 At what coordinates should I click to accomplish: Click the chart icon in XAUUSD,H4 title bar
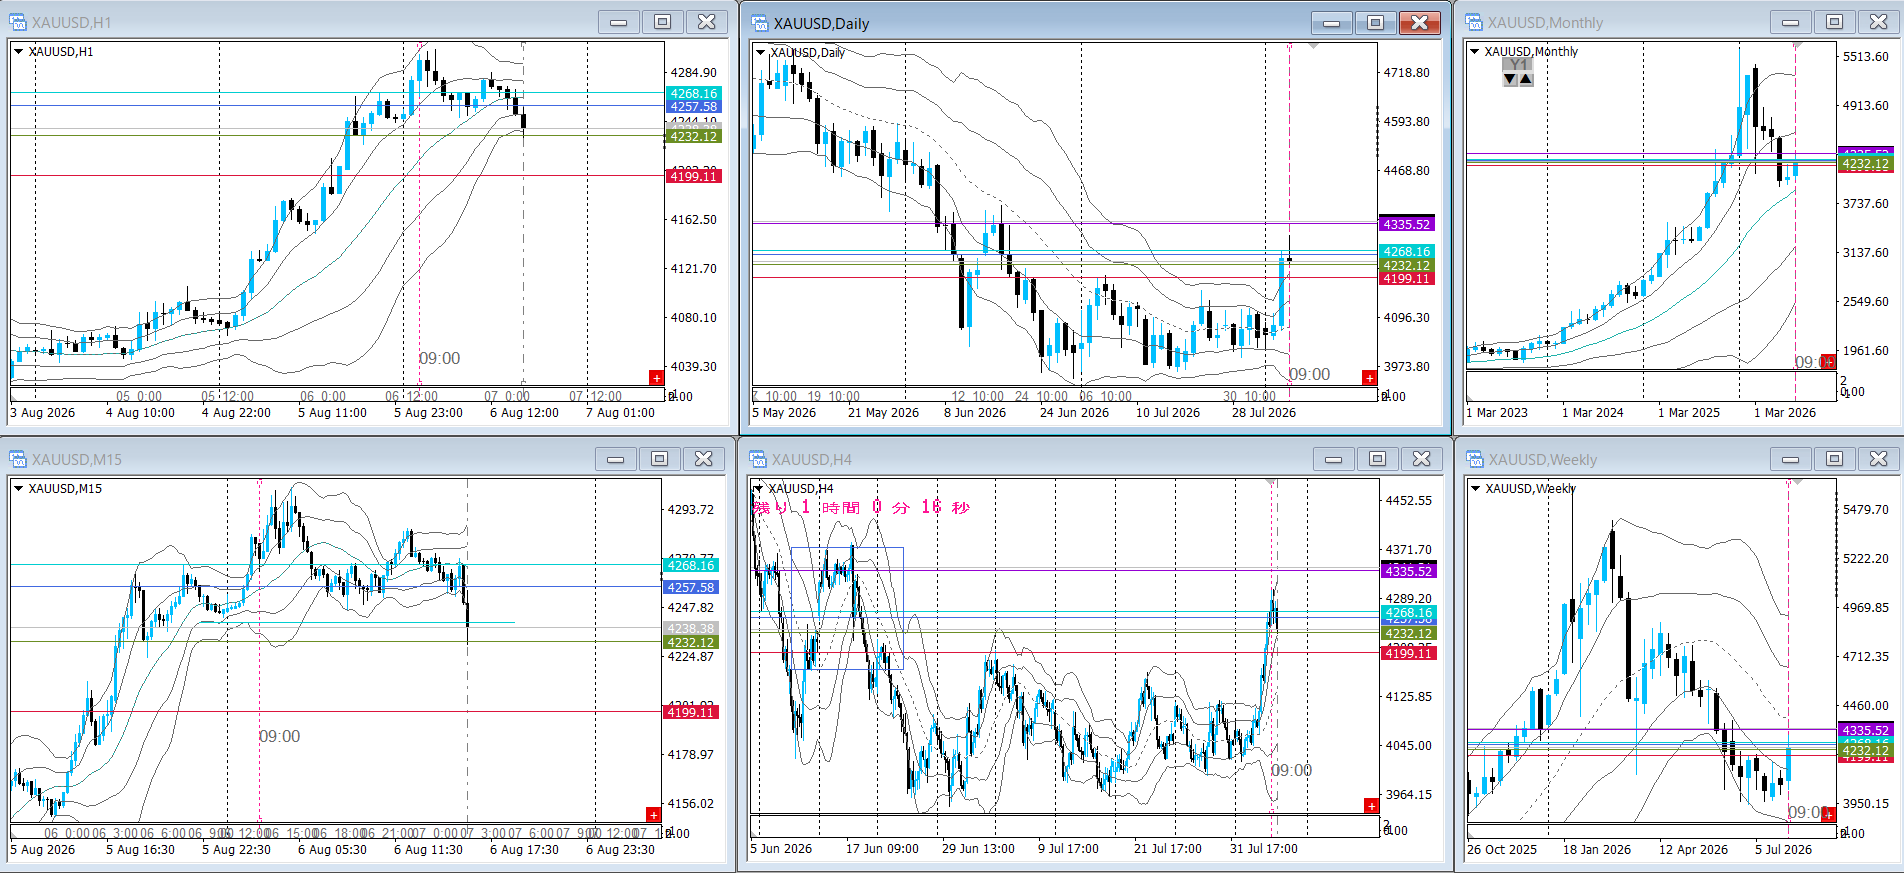click(x=758, y=459)
